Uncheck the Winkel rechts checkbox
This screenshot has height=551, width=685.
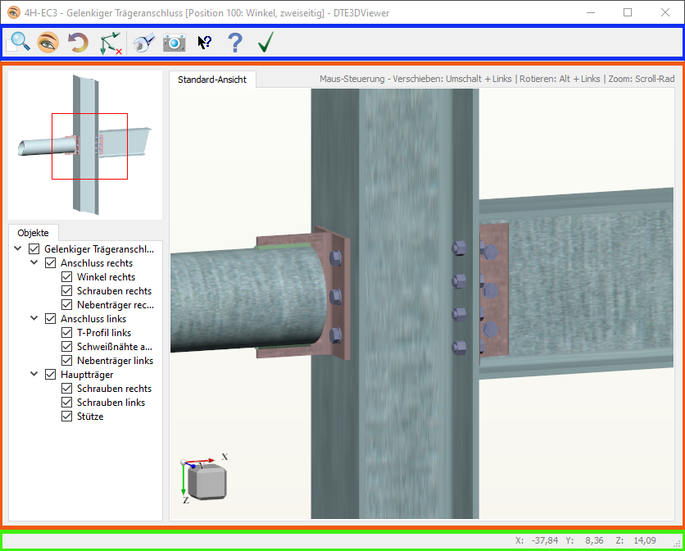coord(67,277)
